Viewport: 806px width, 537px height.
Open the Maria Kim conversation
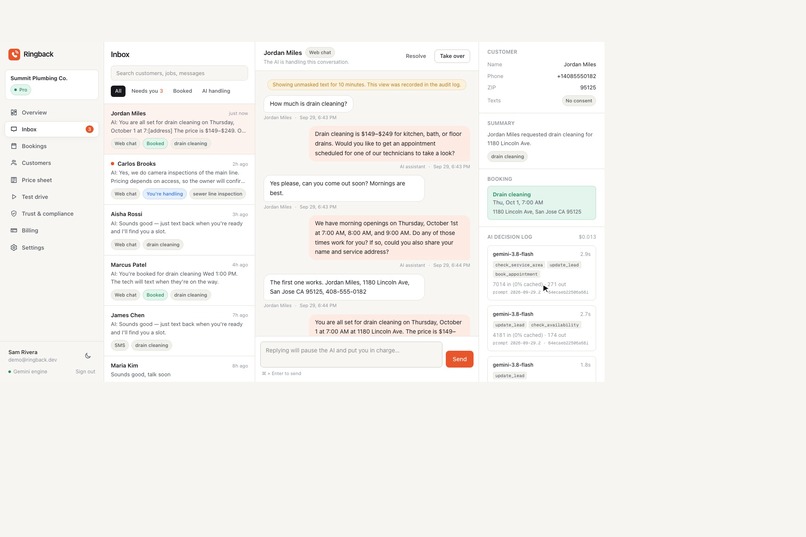[x=179, y=370]
